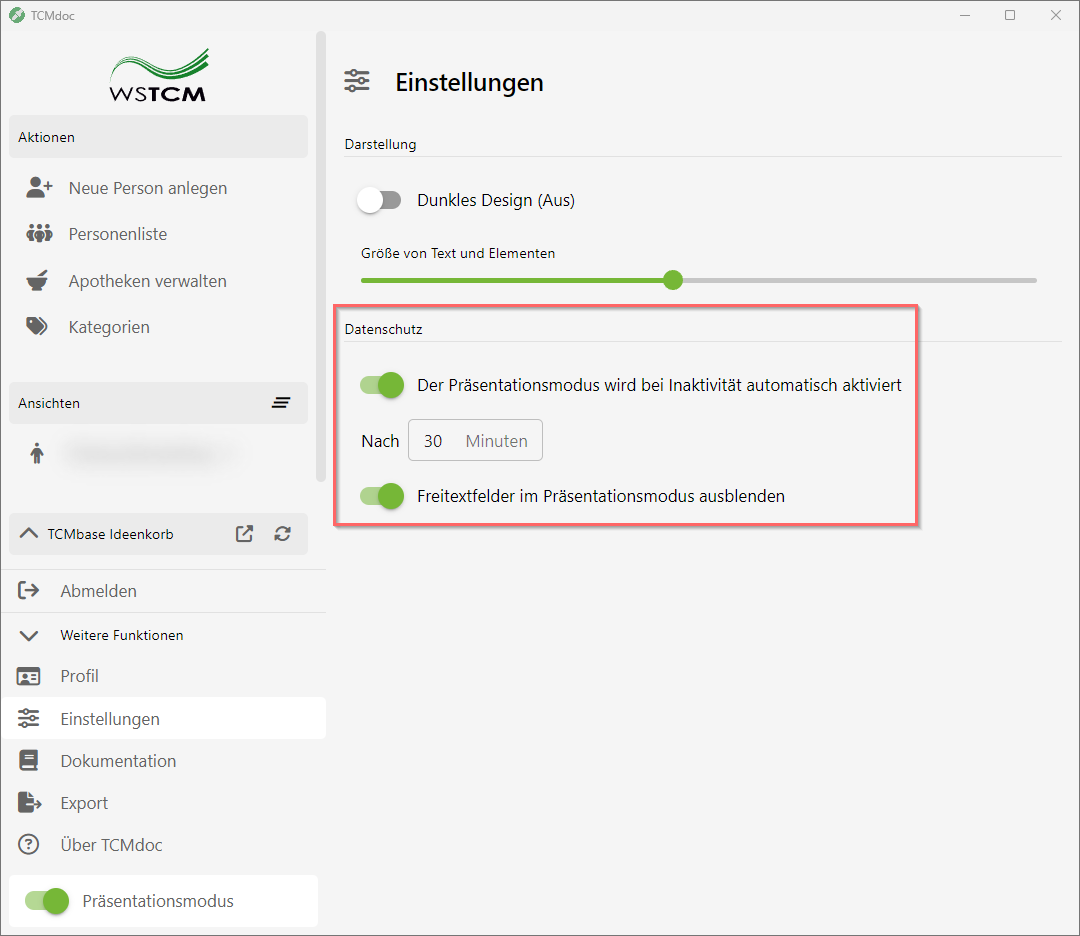
Task: Click the Apotheken verwalten mortar icon
Action: pyautogui.click(x=39, y=281)
